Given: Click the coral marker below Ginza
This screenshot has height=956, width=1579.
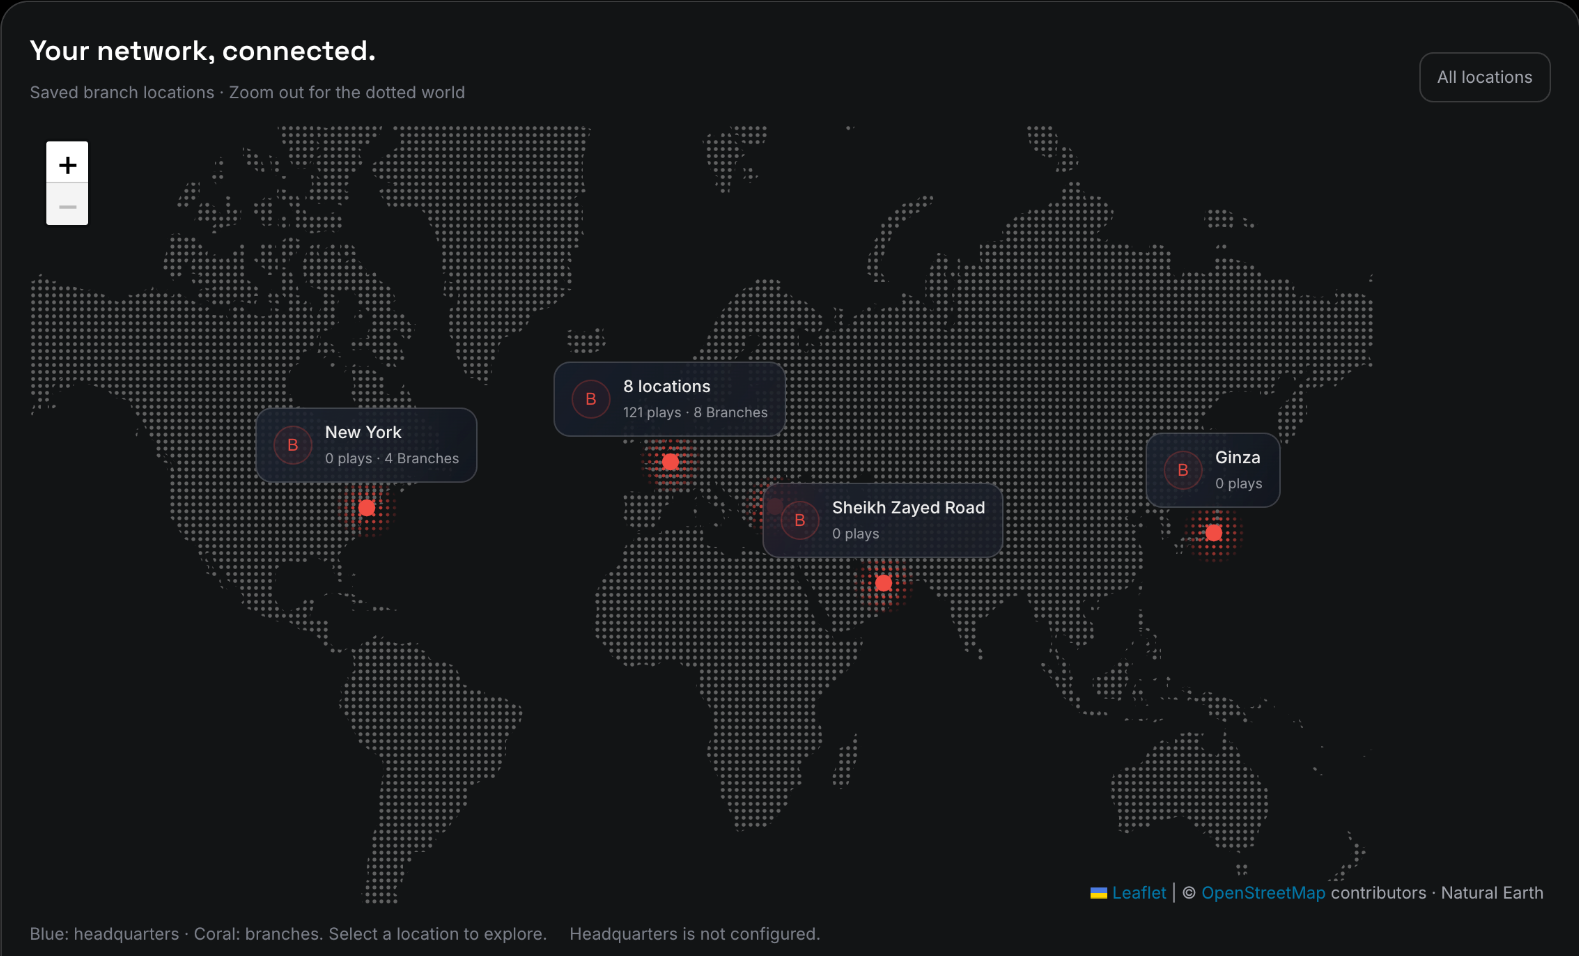Looking at the screenshot, I should 1213,533.
